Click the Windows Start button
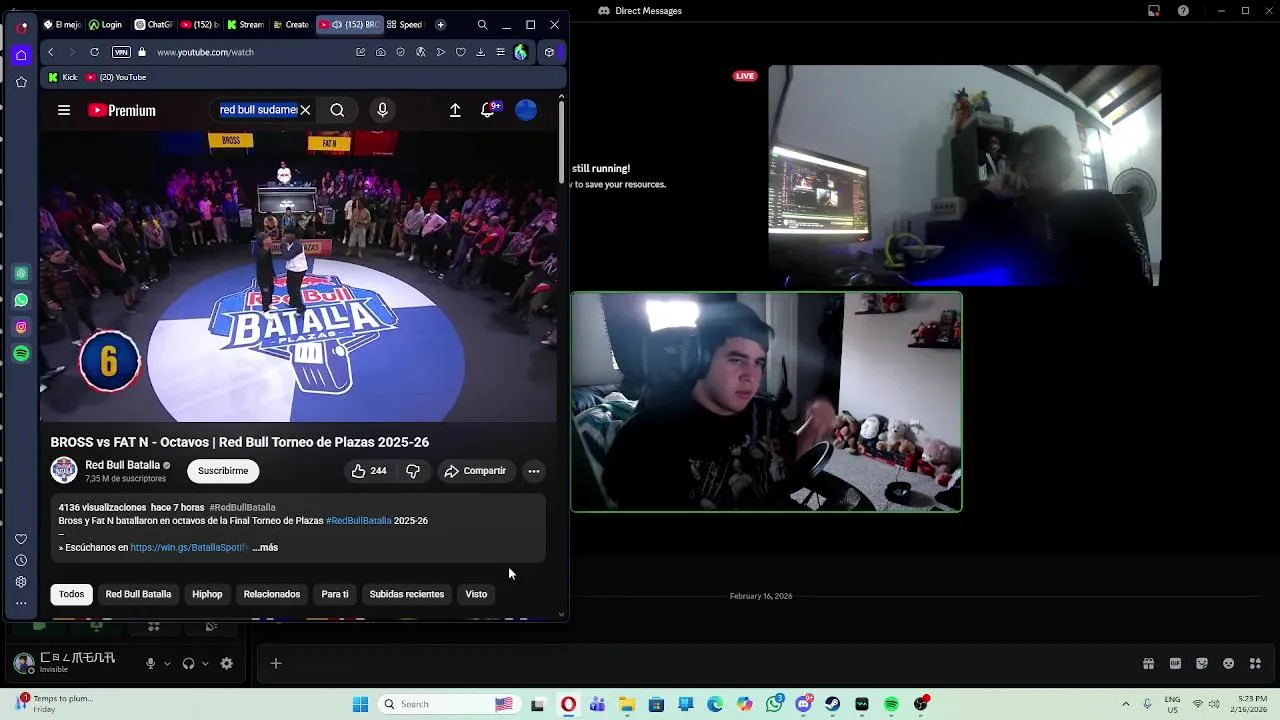 pos(361,704)
